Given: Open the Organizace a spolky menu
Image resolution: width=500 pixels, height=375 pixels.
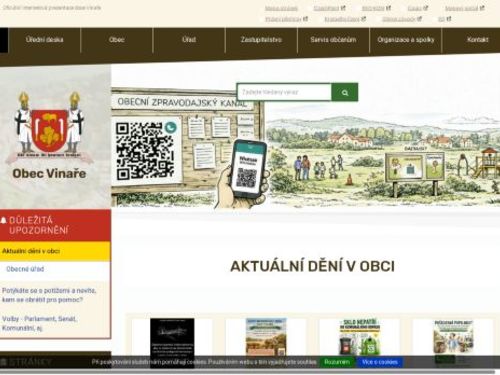Looking at the screenshot, I should point(406,40).
